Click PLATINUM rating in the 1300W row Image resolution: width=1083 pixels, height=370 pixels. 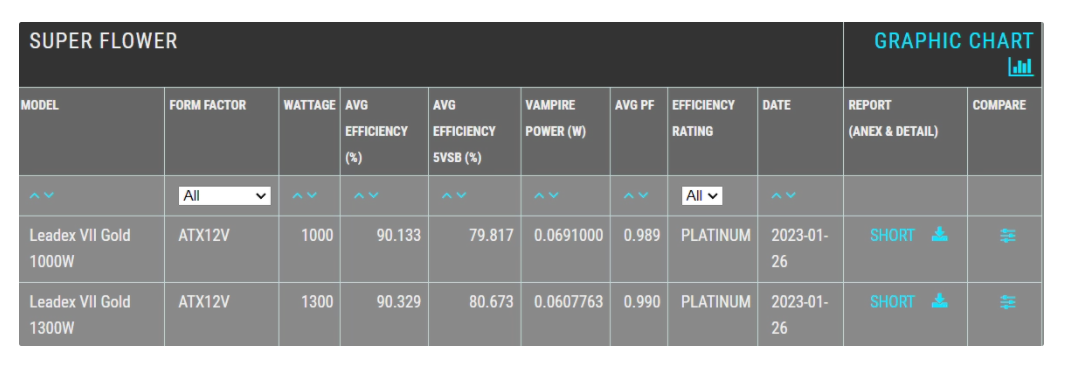pyautogui.click(x=716, y=302)
